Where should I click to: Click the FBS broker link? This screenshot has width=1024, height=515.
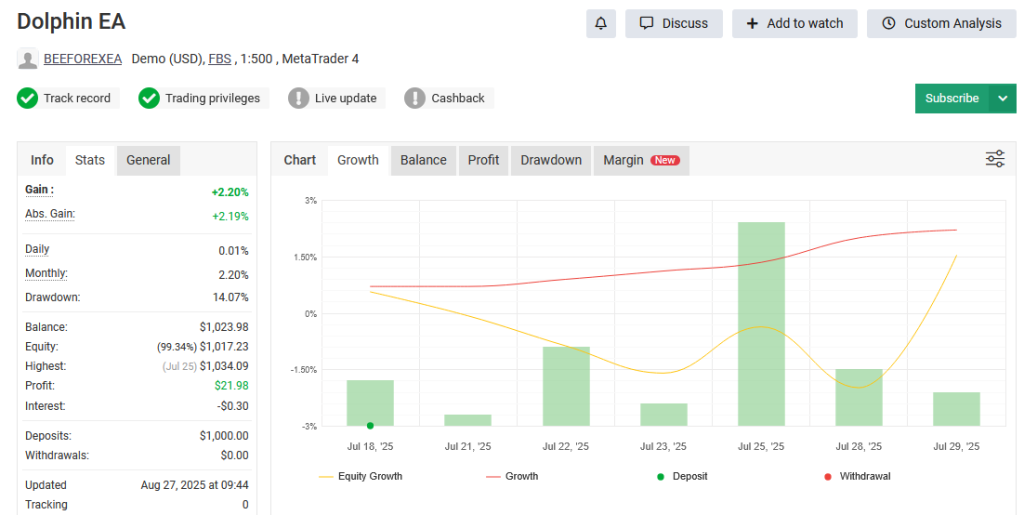point(220,59)
